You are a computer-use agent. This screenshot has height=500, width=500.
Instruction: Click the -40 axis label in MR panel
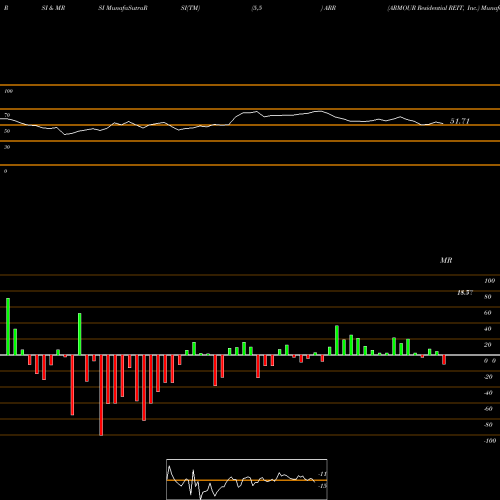click(488, 393)
